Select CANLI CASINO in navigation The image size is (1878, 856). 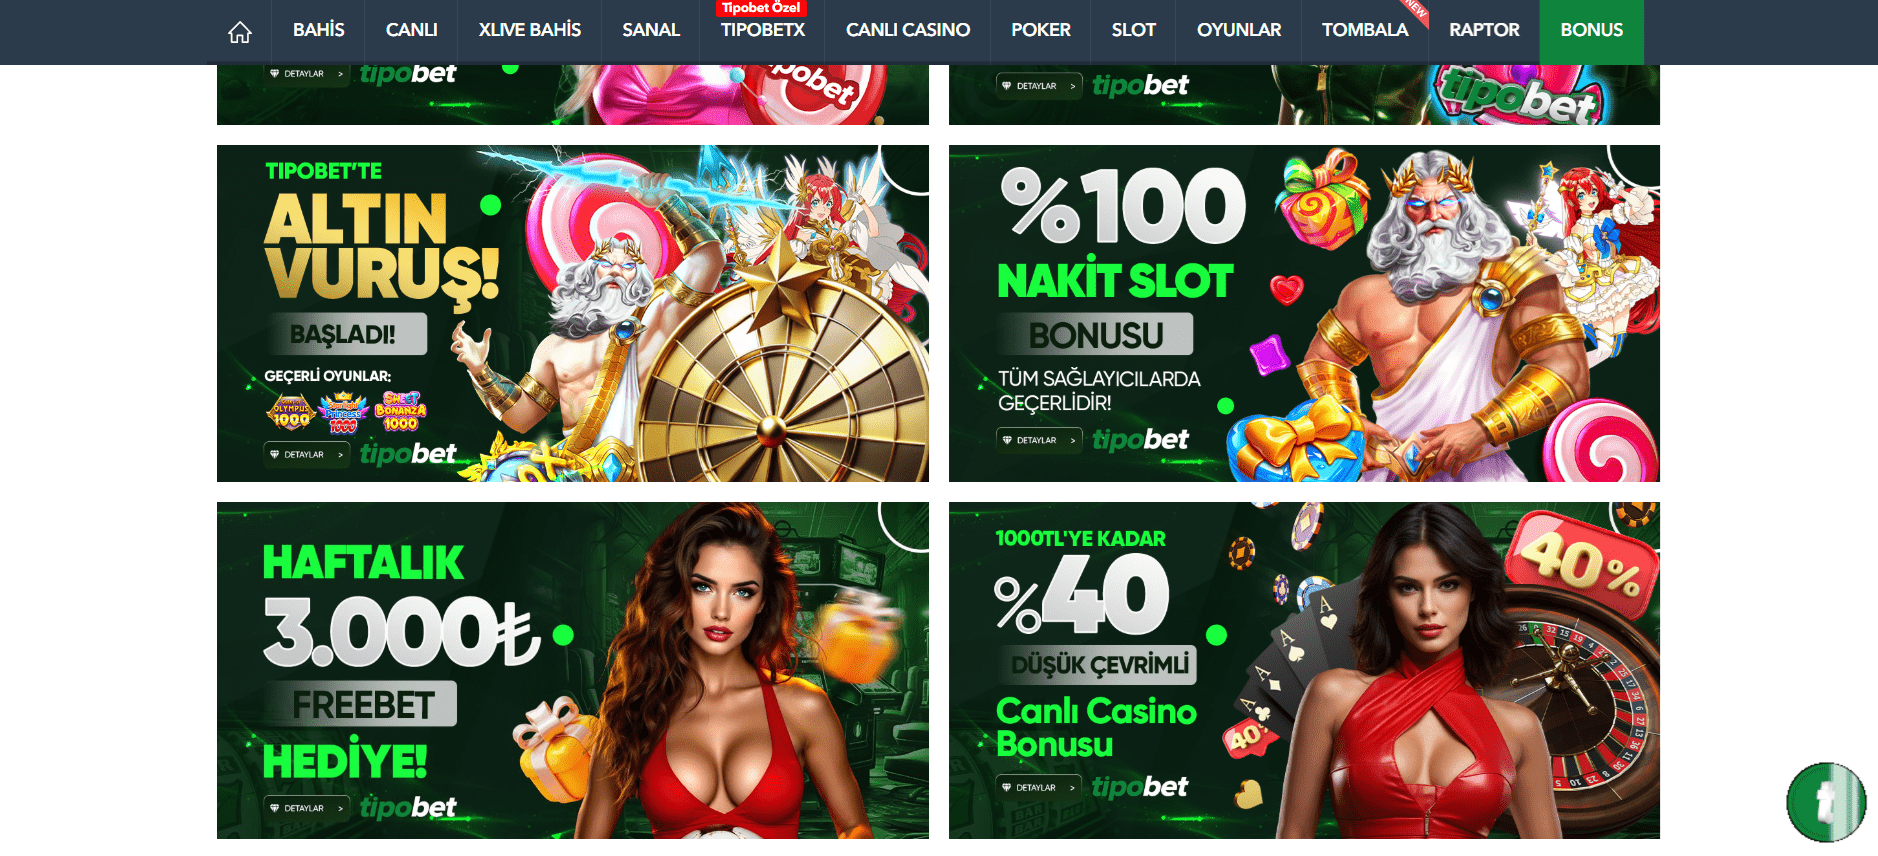(907, 30)
